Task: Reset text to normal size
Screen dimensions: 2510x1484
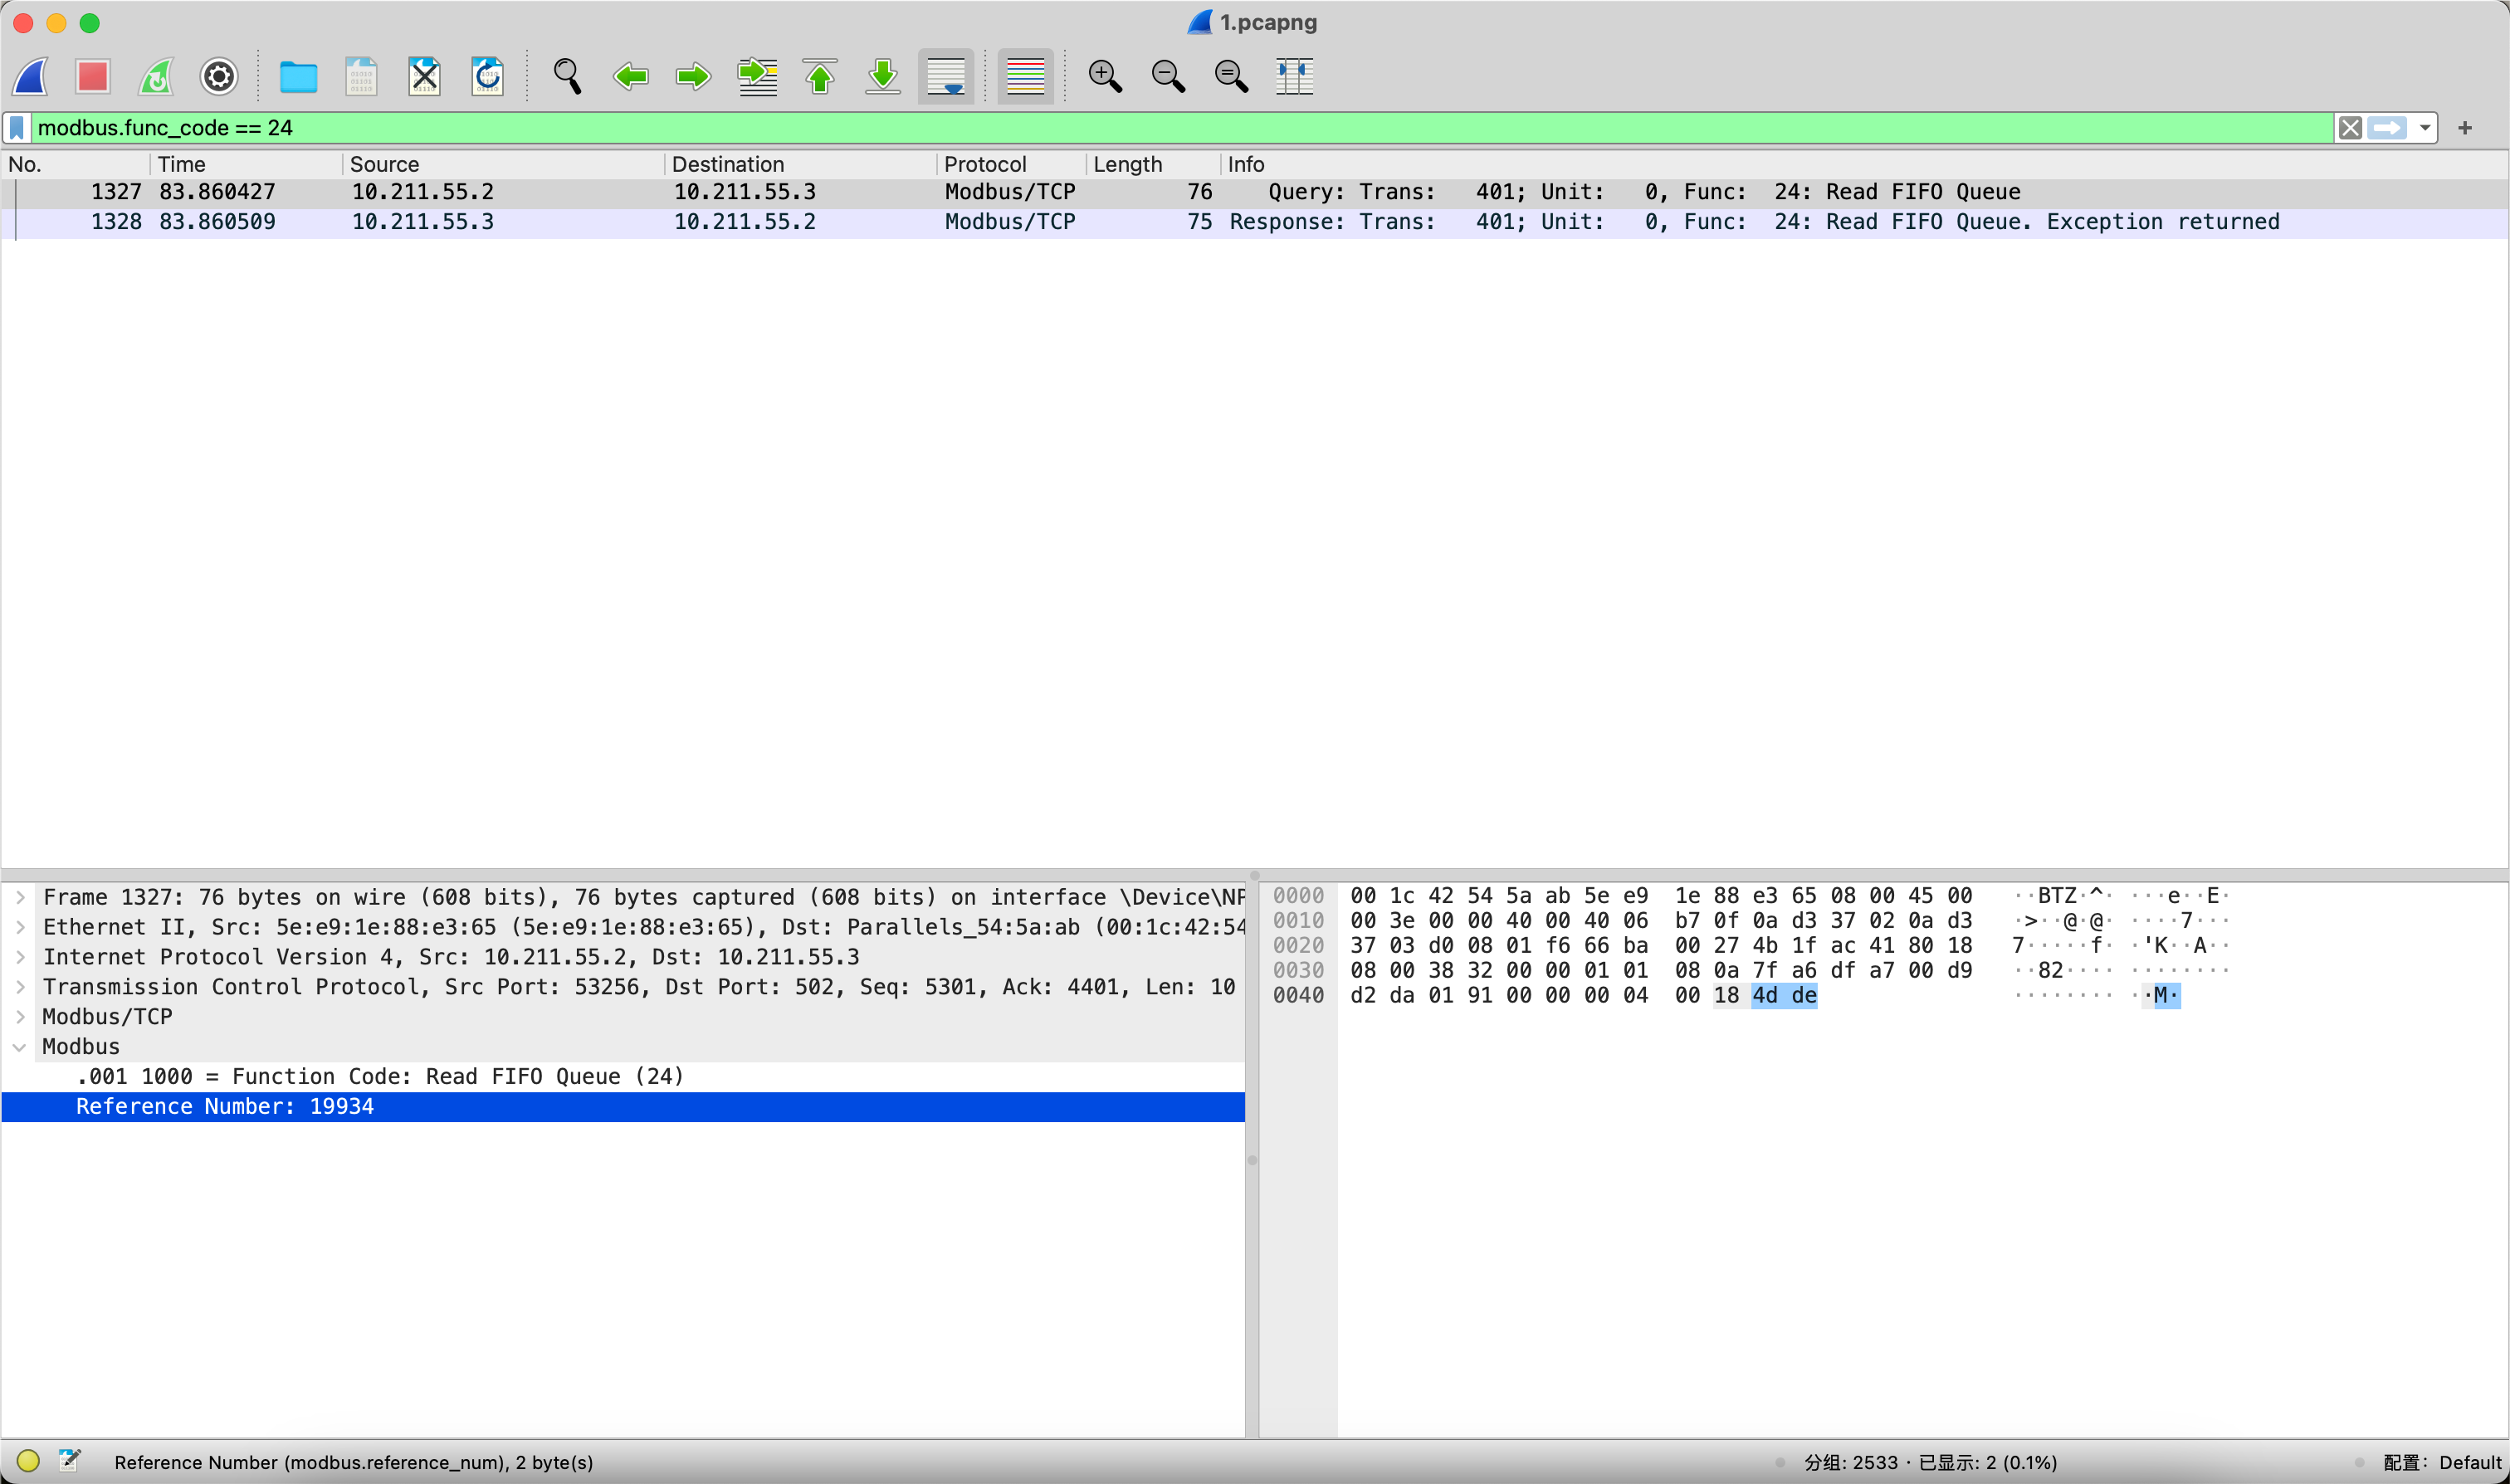Action: pos(1231,76)
